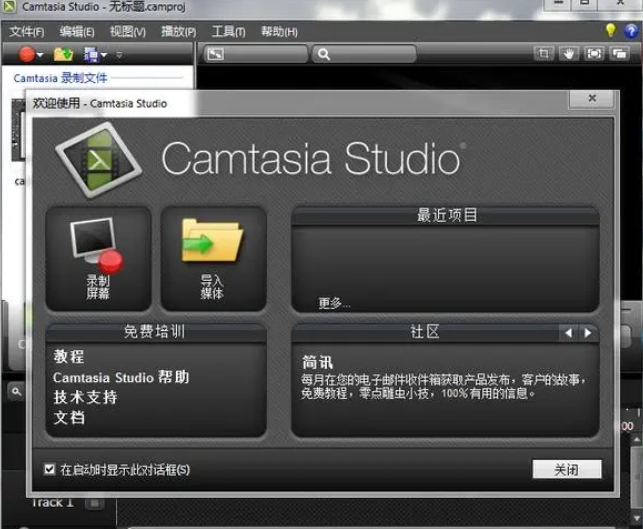Viewport: 643px width, 529px height.
Task: Open the 播放(P) menu
Action: click(178, 32)
